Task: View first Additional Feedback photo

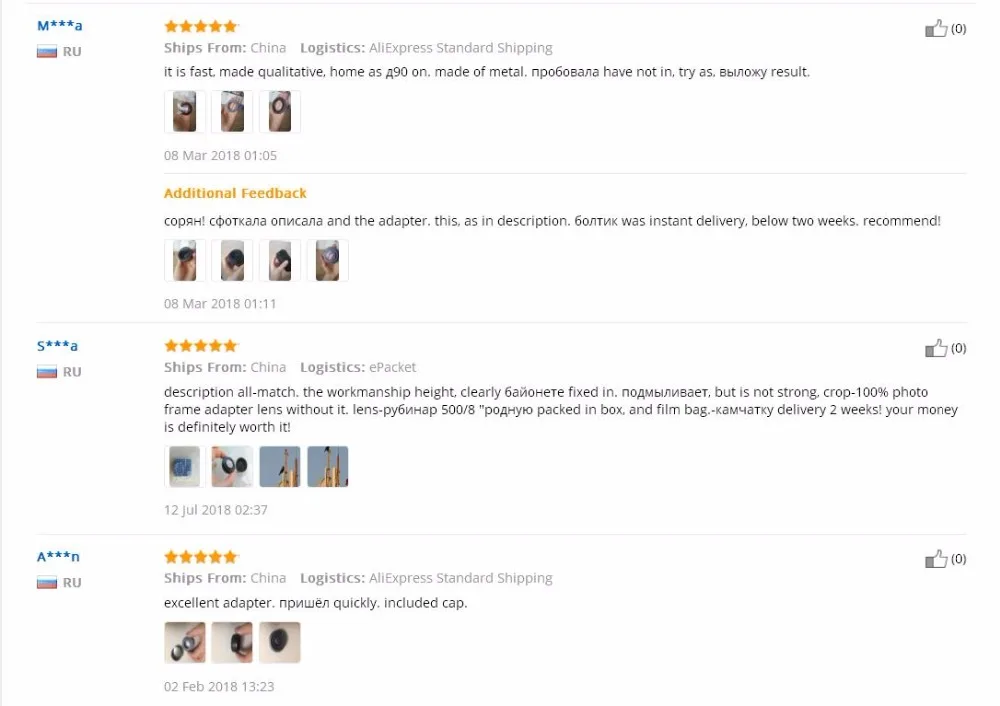Action: click(185, 260)
